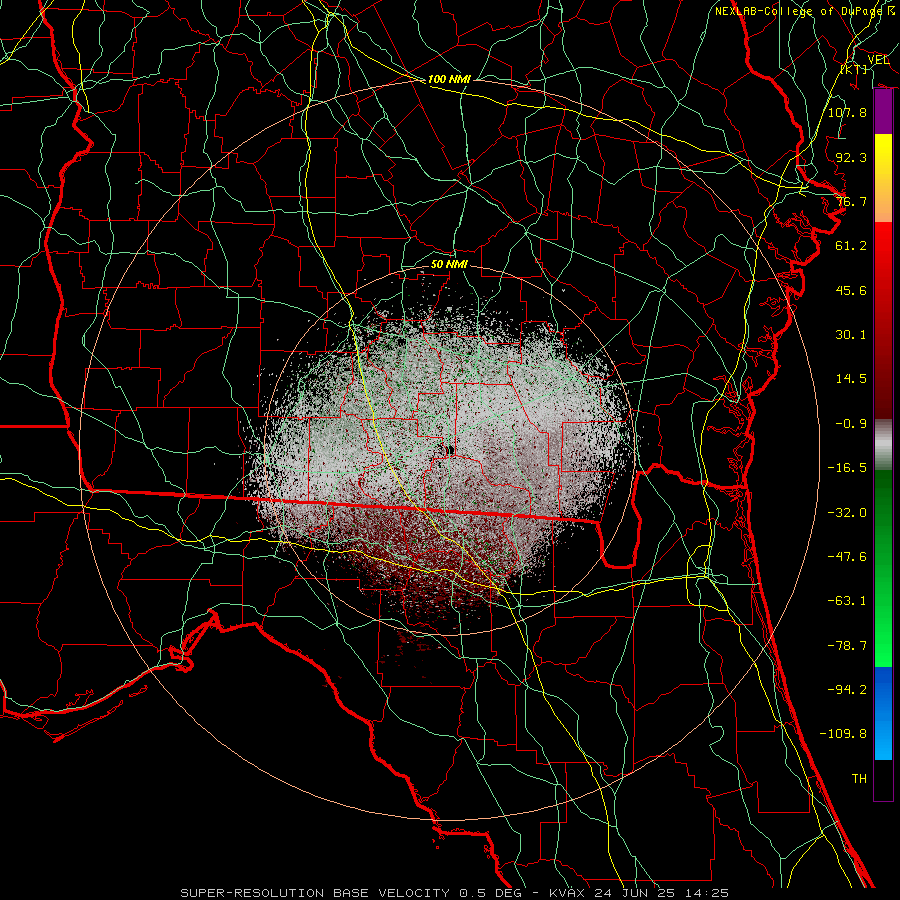Image resolution: width=900 pixels, height=900 pixels.
Task: Click the VEL legend title
Action: point(878,60)
